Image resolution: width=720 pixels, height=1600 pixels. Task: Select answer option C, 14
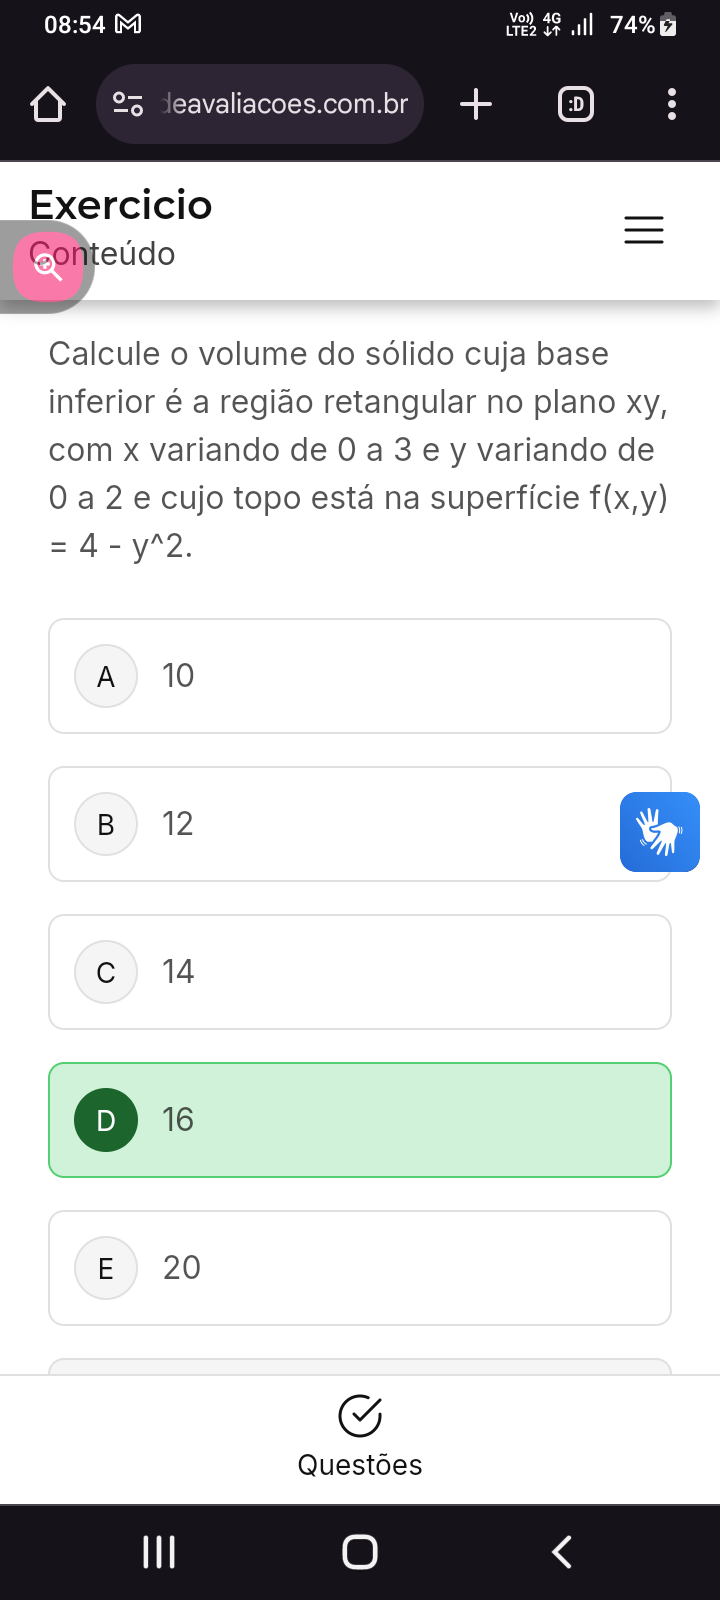click(x=360, y=972)
